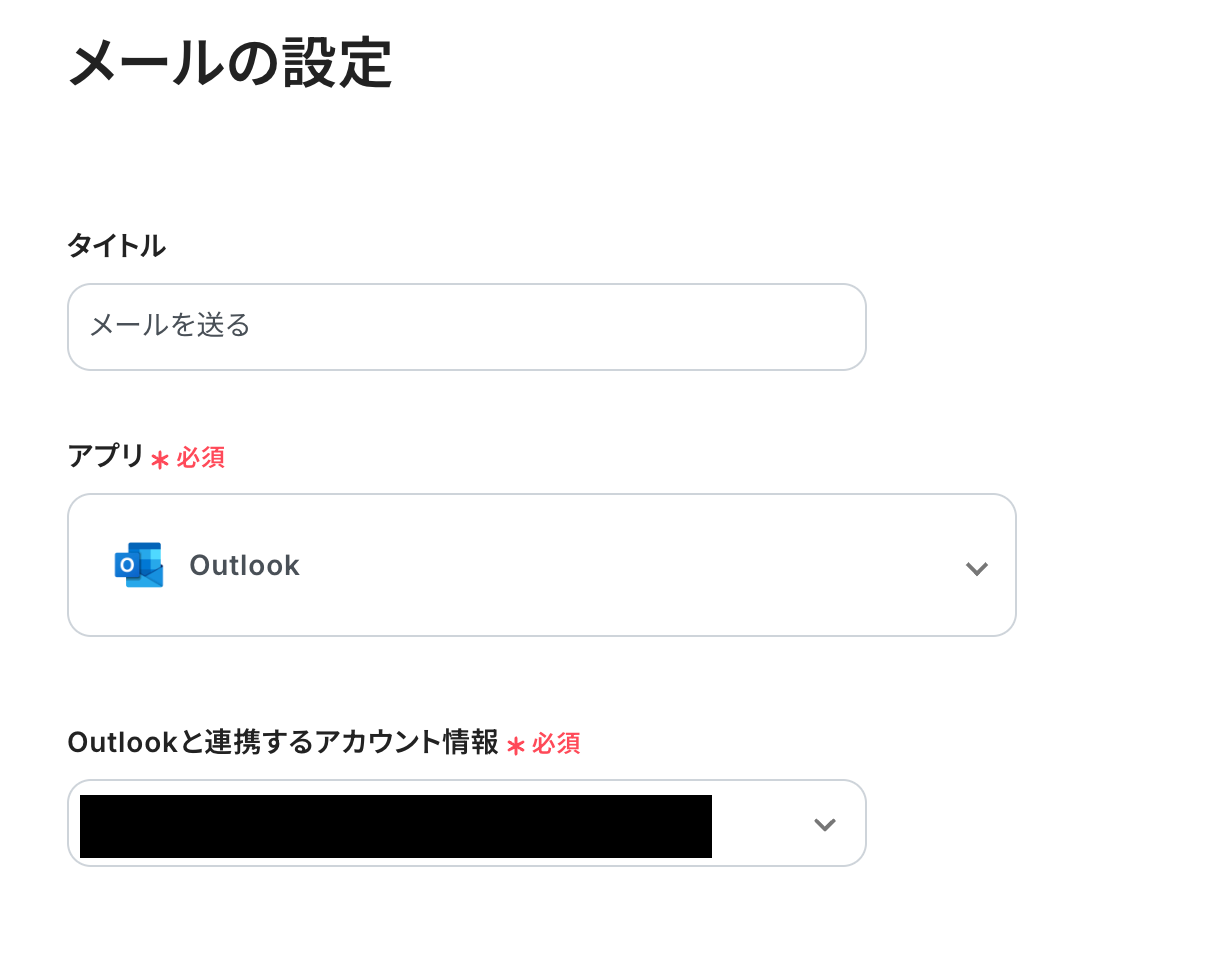Click the redacted selected account value

coord(395,826)
